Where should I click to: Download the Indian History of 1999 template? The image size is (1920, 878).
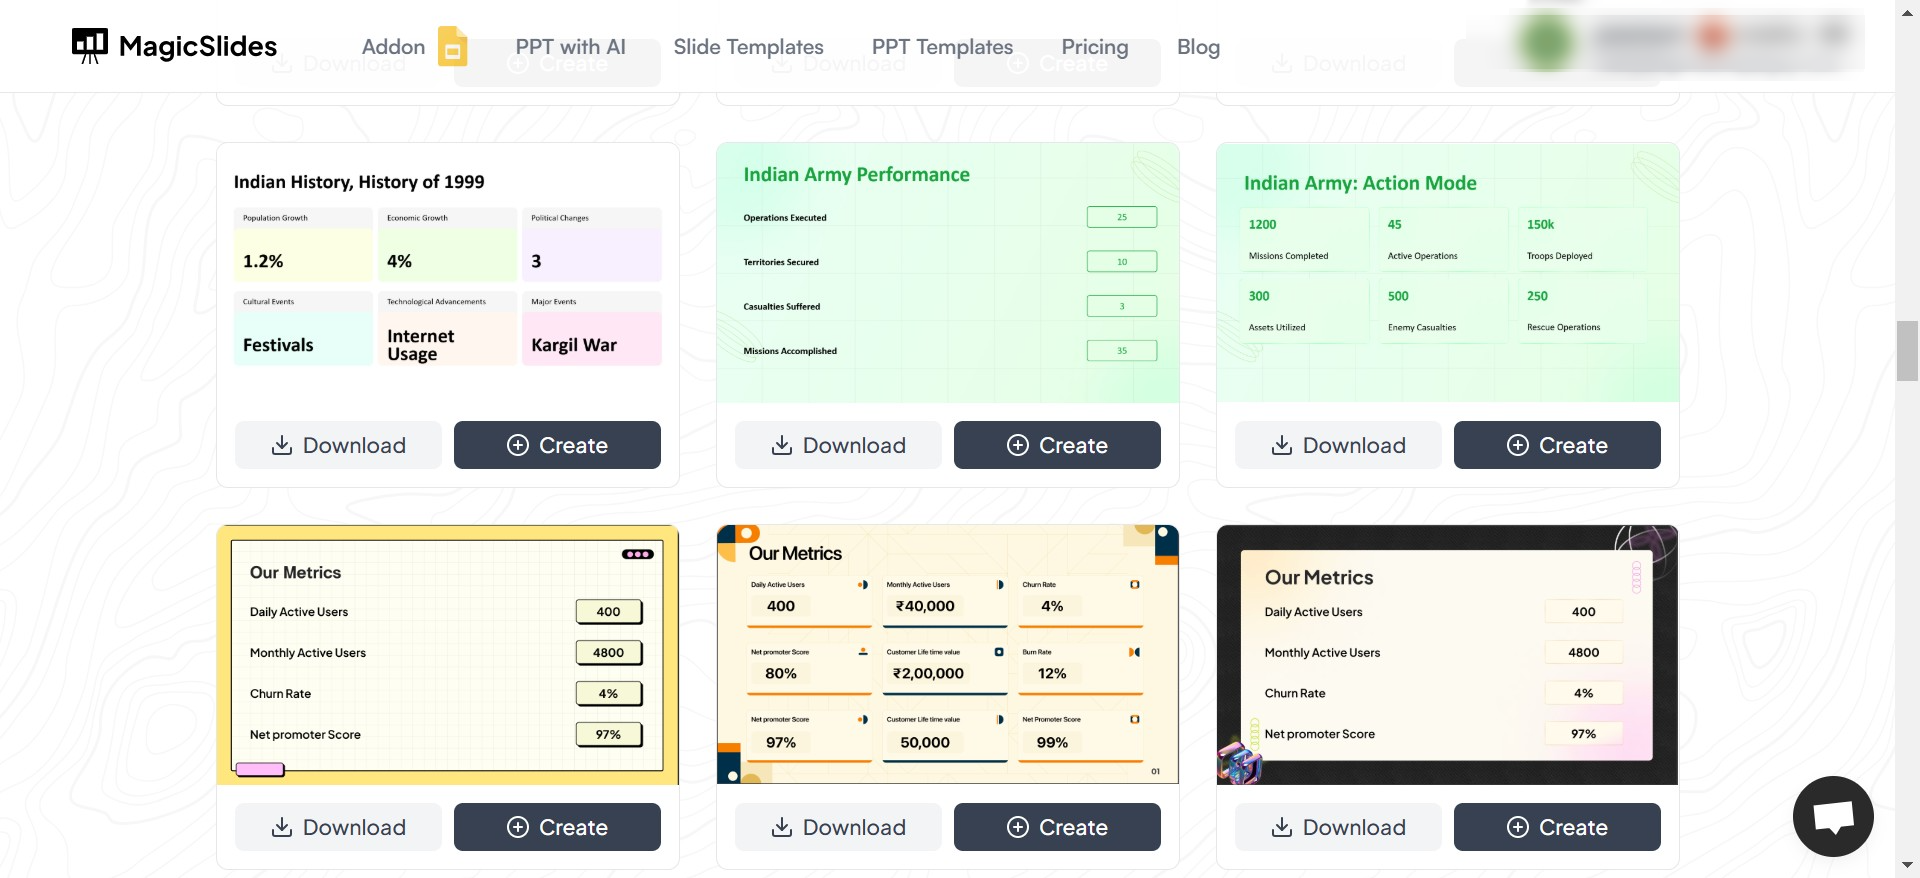pos(338,445)
